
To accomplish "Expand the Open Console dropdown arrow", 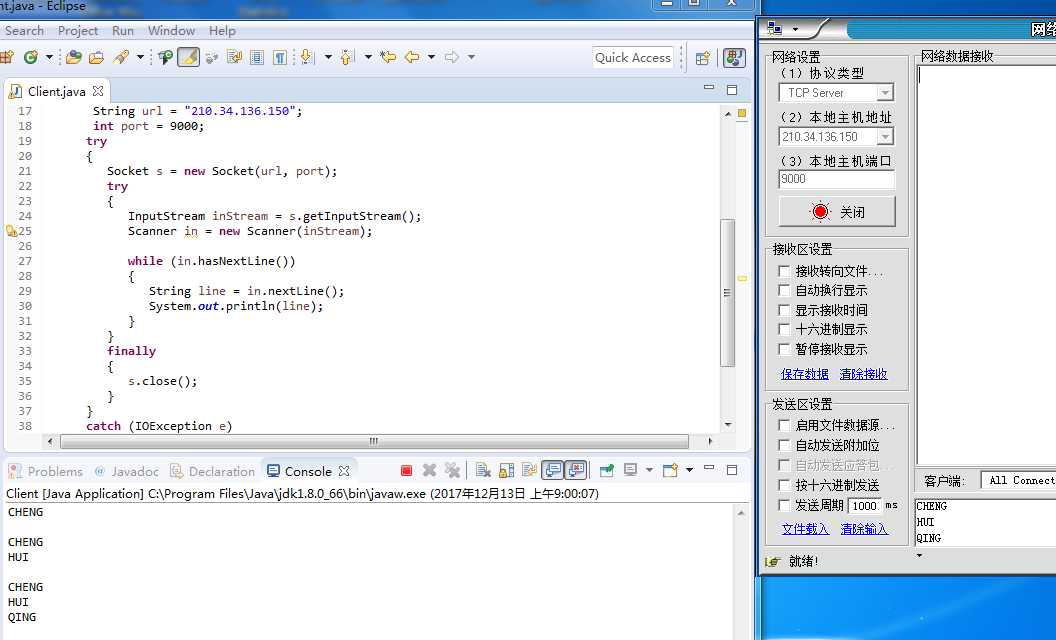I will [689, 470].
